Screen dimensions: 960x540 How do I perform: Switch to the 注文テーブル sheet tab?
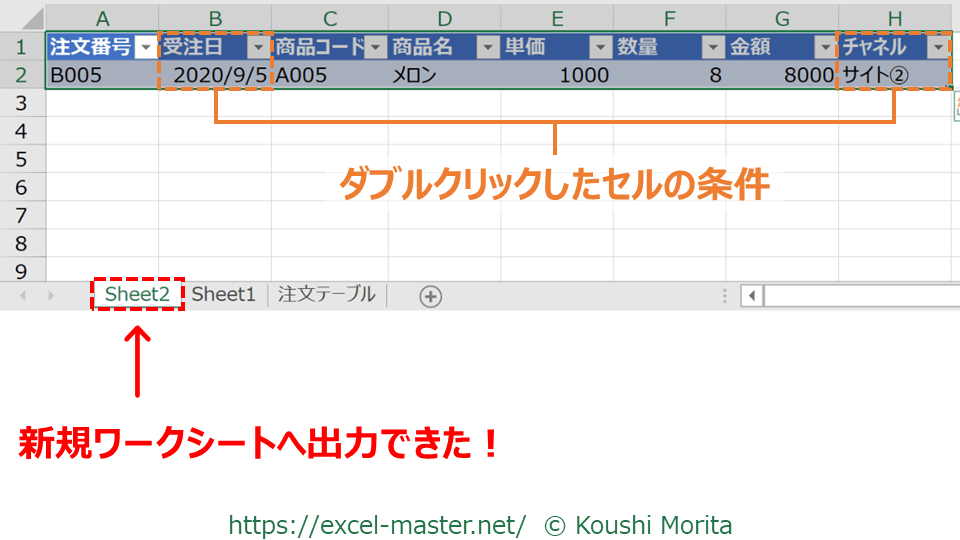point(327,294)
